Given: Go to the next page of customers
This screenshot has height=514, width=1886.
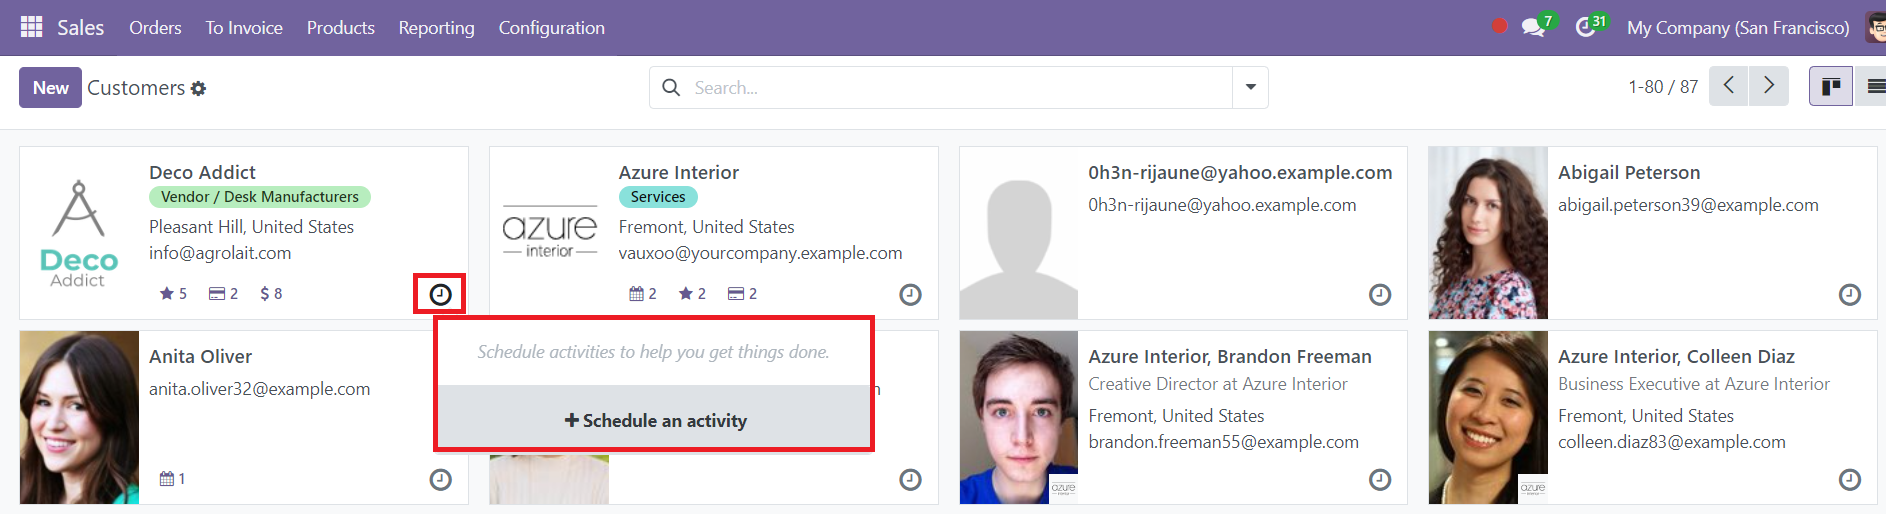Looking at the screenshot, I should [1769, 87].
